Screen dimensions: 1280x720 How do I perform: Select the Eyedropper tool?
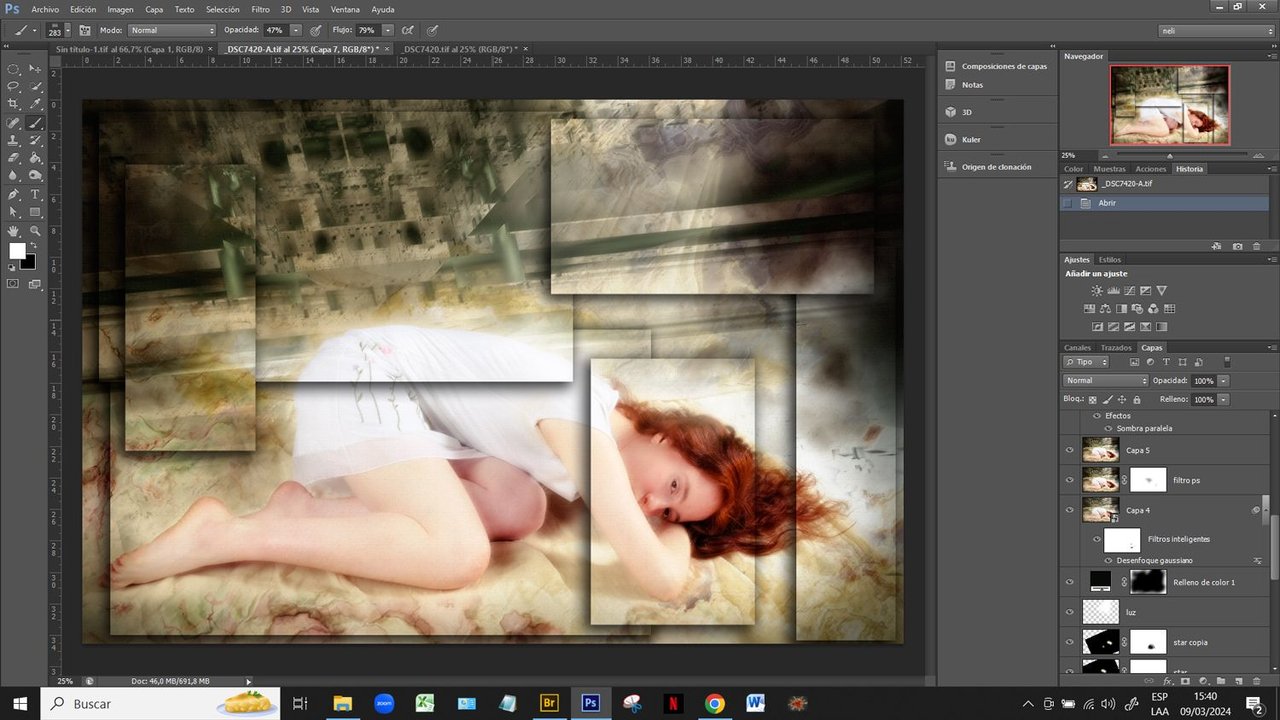click(35, 105)
